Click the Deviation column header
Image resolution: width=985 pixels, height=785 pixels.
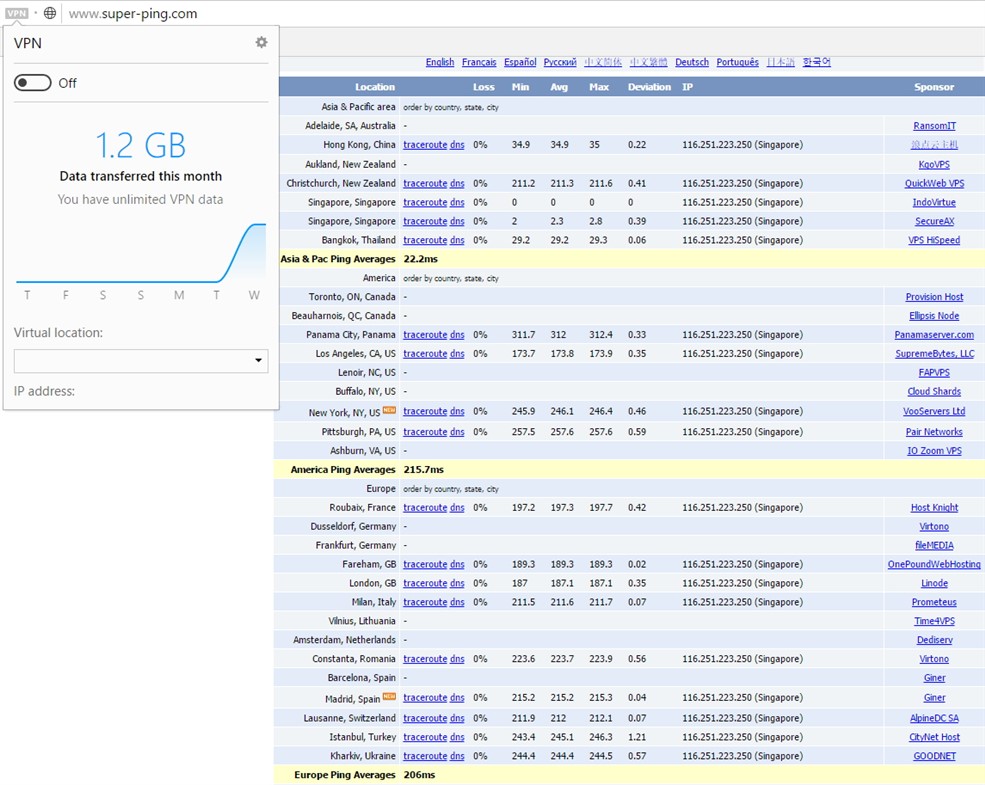click(x=649, y=87)
